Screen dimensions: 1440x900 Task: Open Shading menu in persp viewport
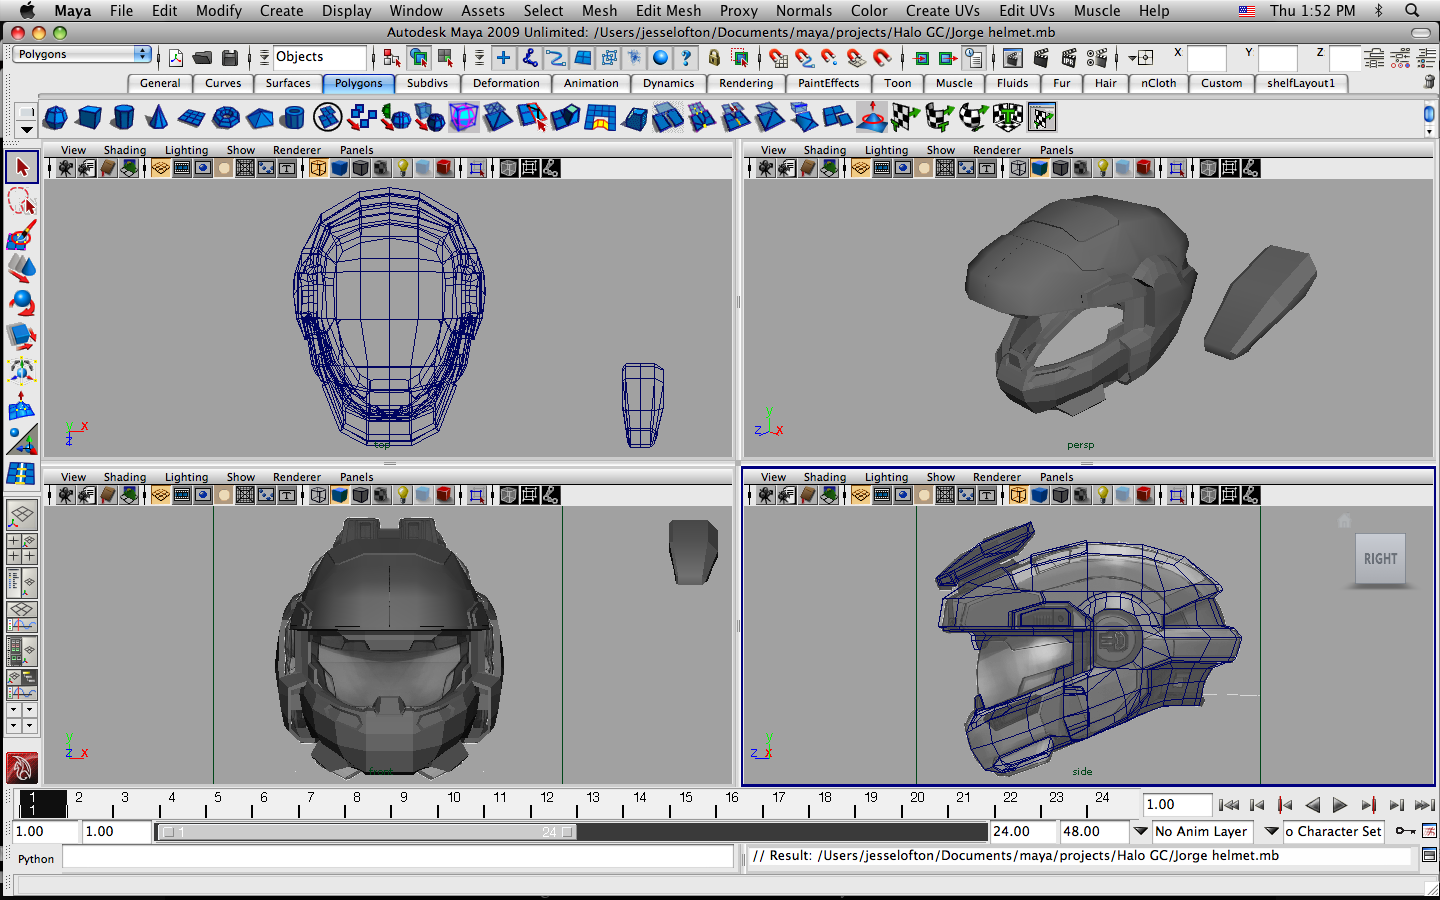tap(824, 150)
